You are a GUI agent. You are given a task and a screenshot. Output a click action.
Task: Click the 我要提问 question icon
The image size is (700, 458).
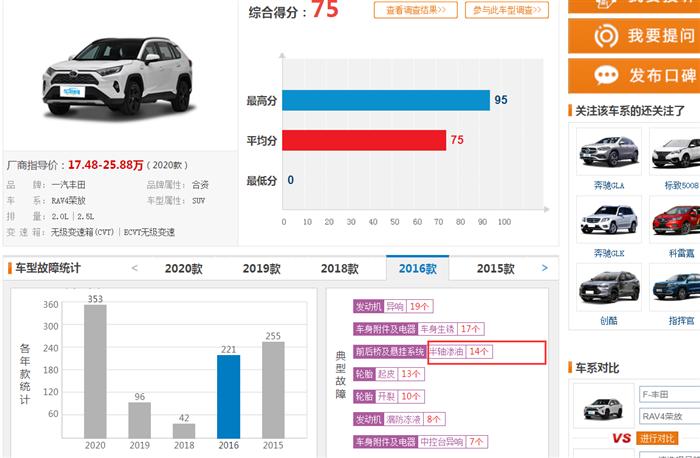(606, 36)
